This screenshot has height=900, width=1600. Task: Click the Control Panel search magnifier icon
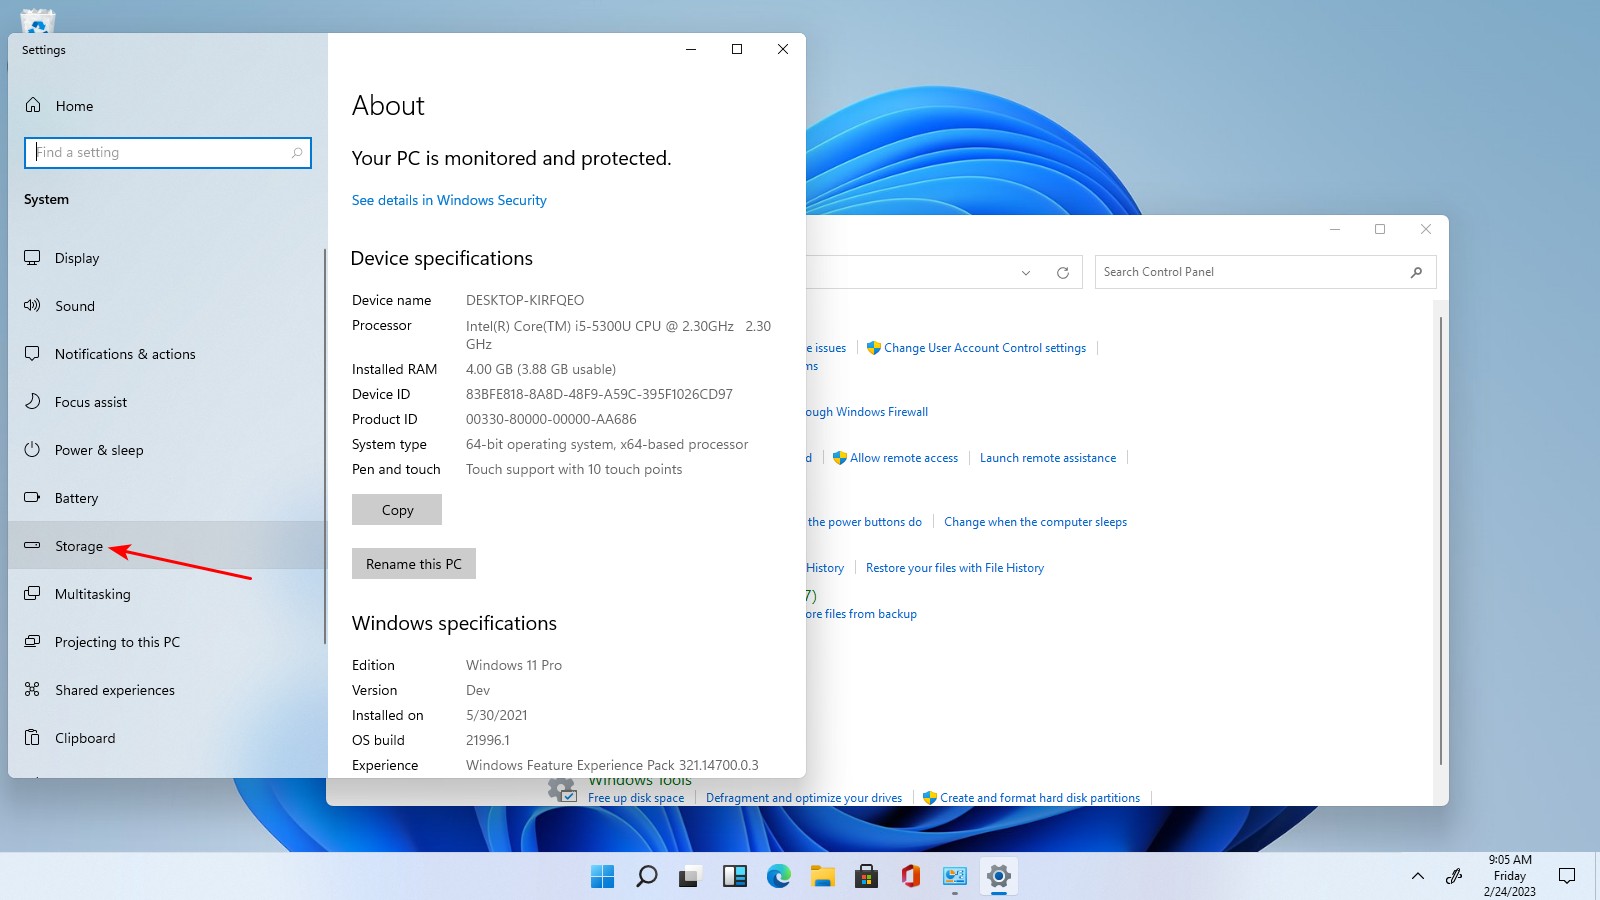pos(1416,272)
